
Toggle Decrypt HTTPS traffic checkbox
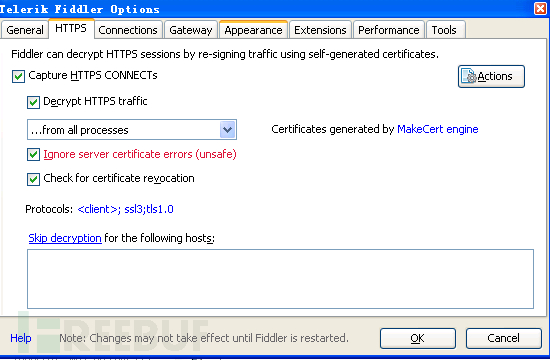point(33,102)
